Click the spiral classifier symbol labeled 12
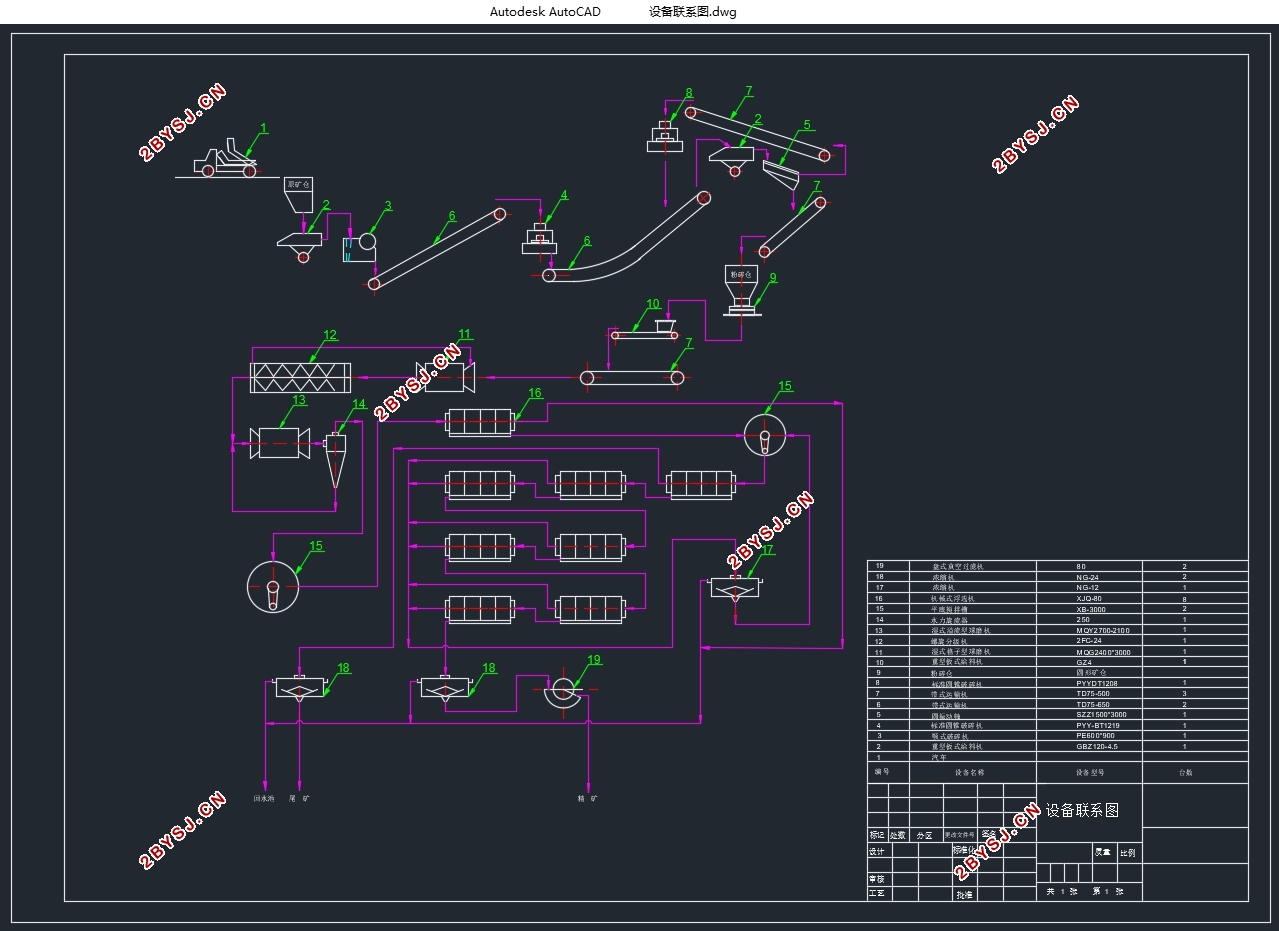This screenshot has height=931, width=1279. coord(300,378)
